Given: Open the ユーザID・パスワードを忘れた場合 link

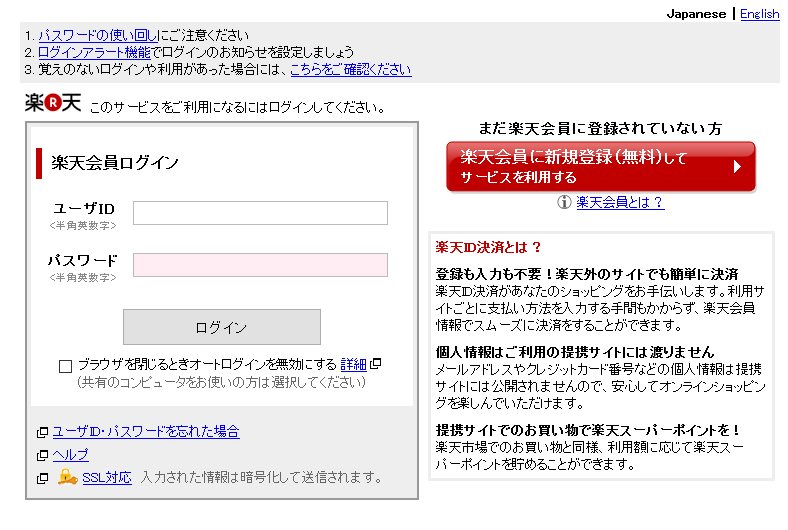Looking at the screenshot, I should click(146, 432).
